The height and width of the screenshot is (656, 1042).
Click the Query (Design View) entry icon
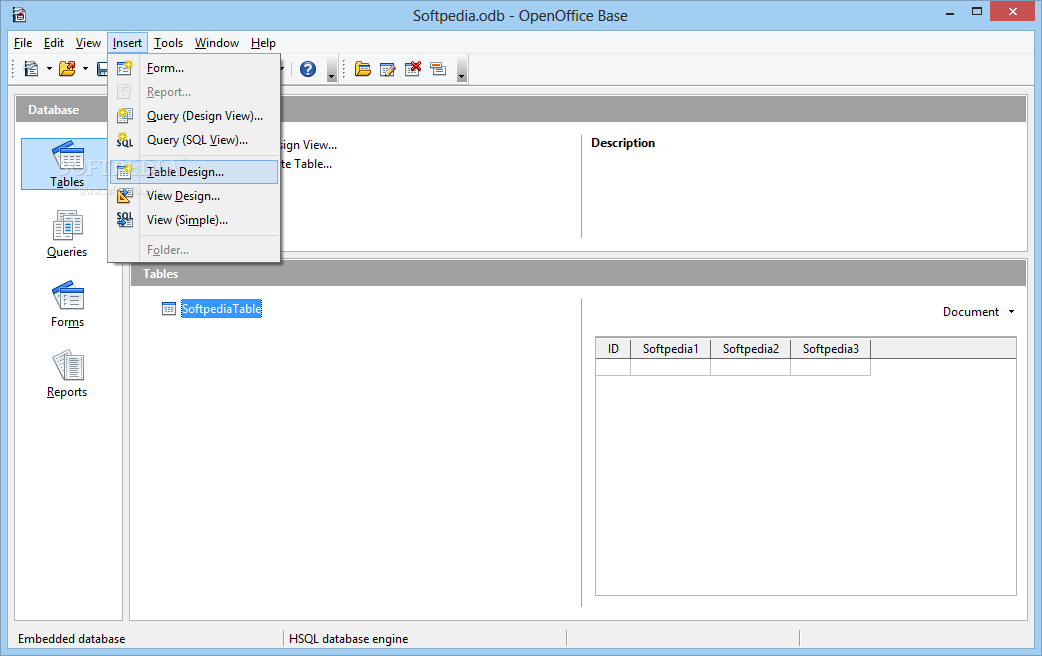(124, 116)
